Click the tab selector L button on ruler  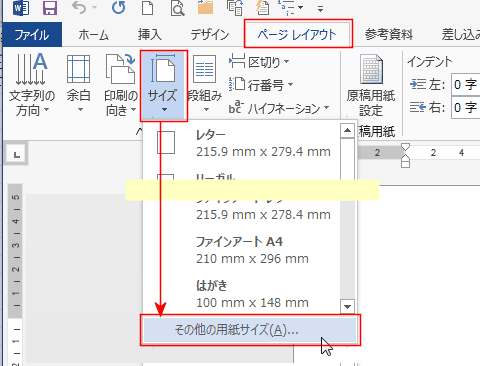17,155
